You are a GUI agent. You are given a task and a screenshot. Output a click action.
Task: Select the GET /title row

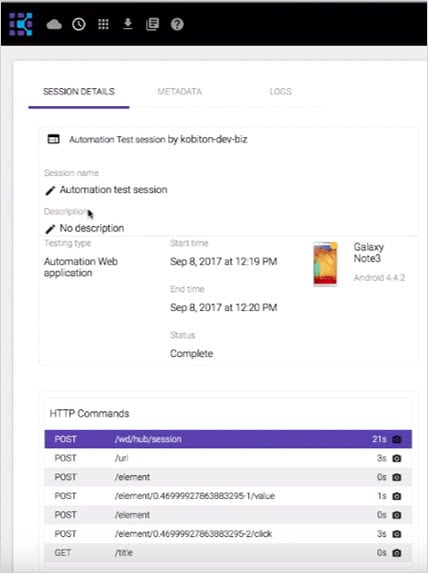(x=228, y=553)
